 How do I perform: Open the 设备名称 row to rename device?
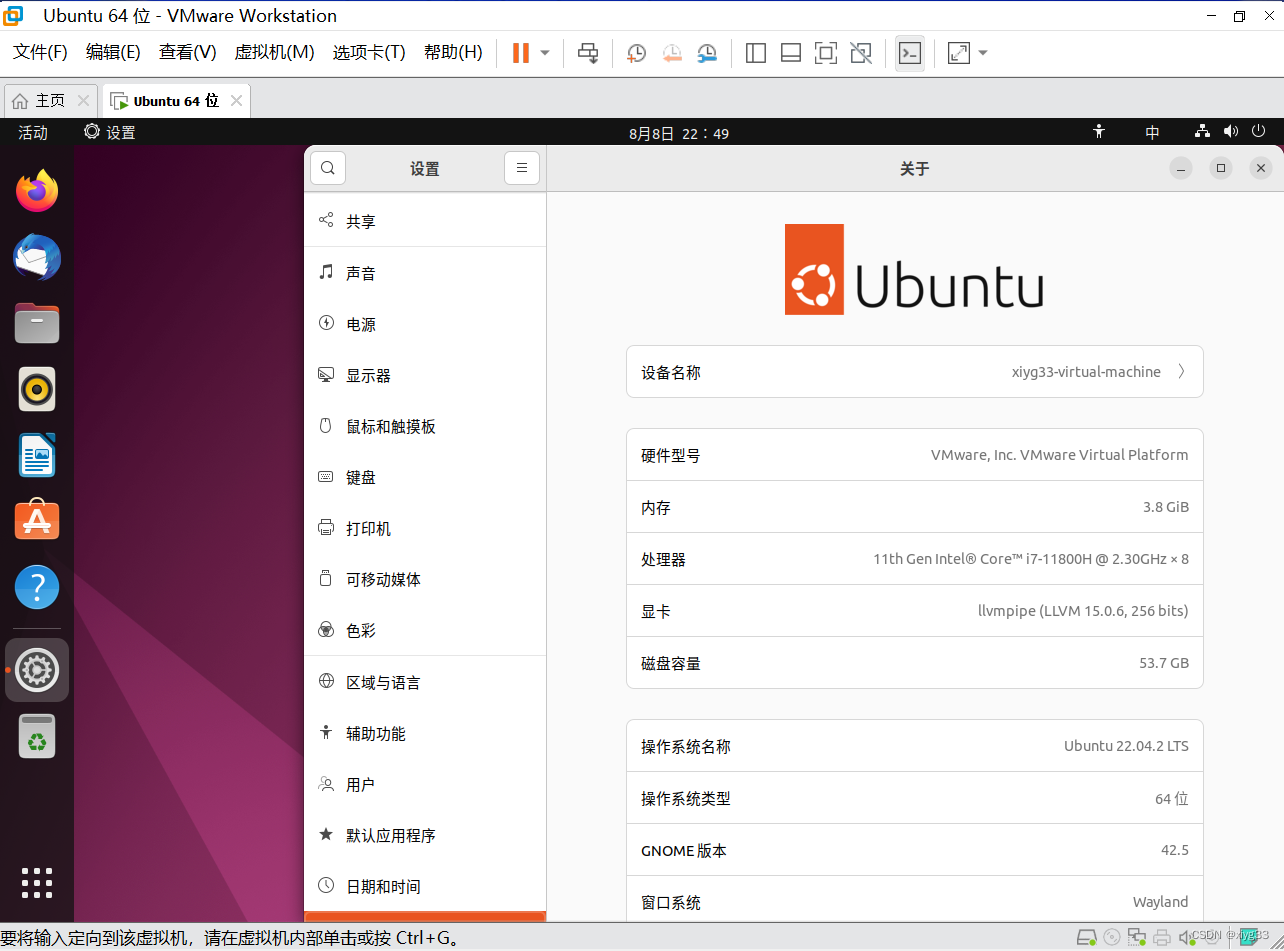pos(914,372)
